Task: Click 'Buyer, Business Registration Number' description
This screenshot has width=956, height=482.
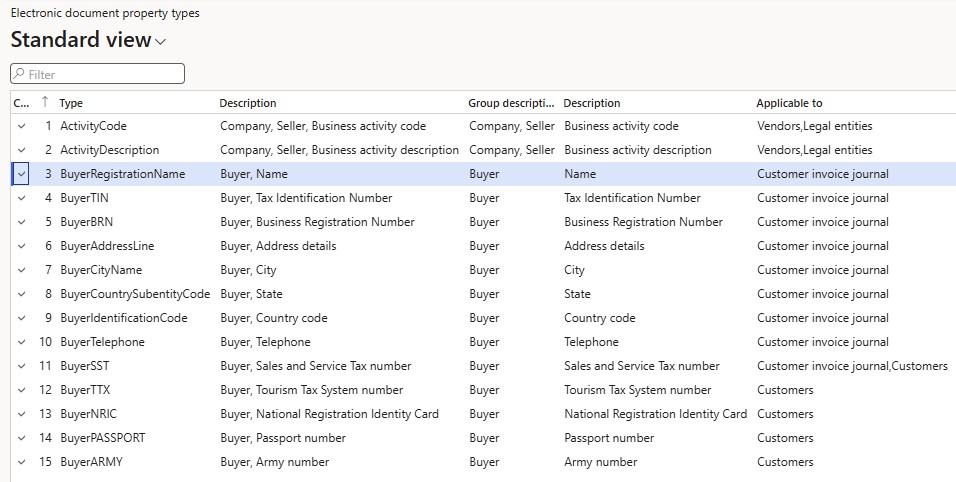Action: point(317,222)
